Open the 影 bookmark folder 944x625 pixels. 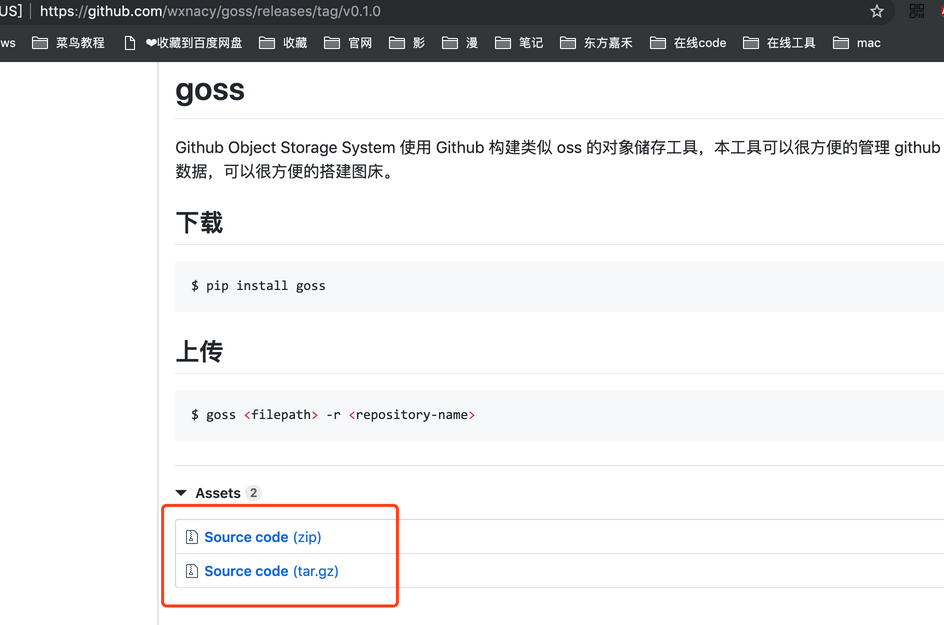click(407, 43)
